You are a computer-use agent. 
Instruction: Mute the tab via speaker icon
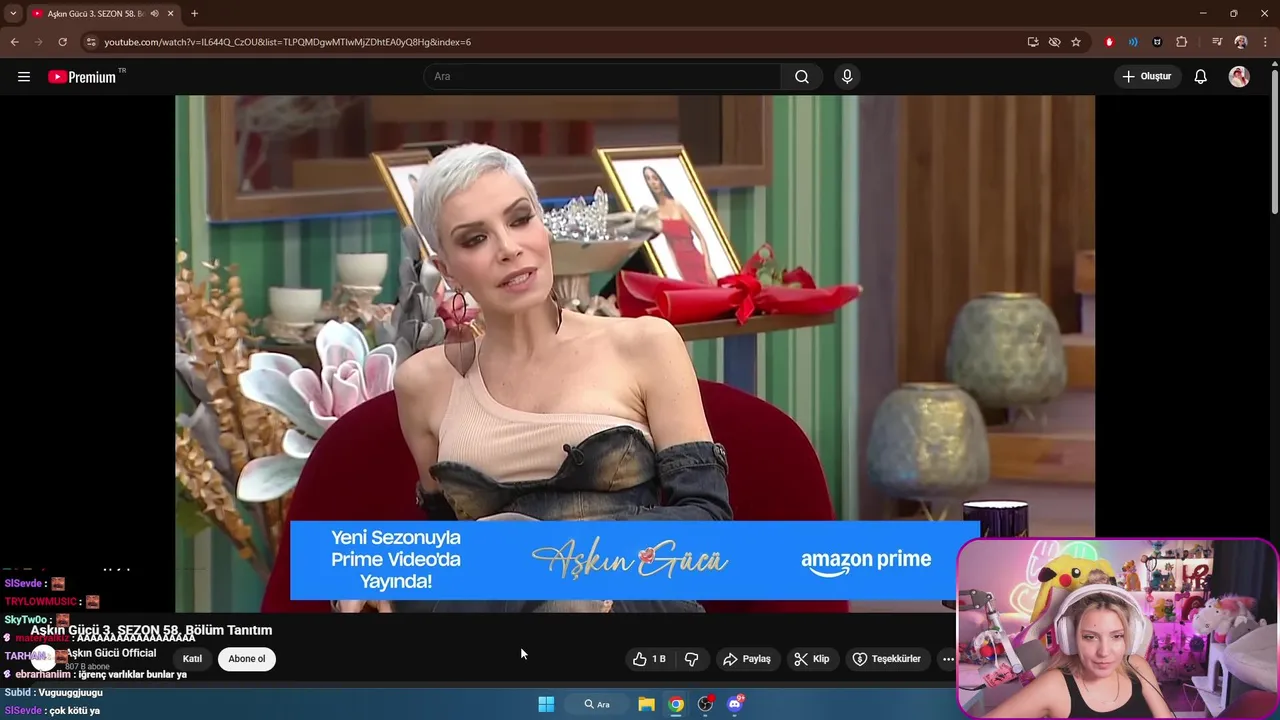point(155,13)
